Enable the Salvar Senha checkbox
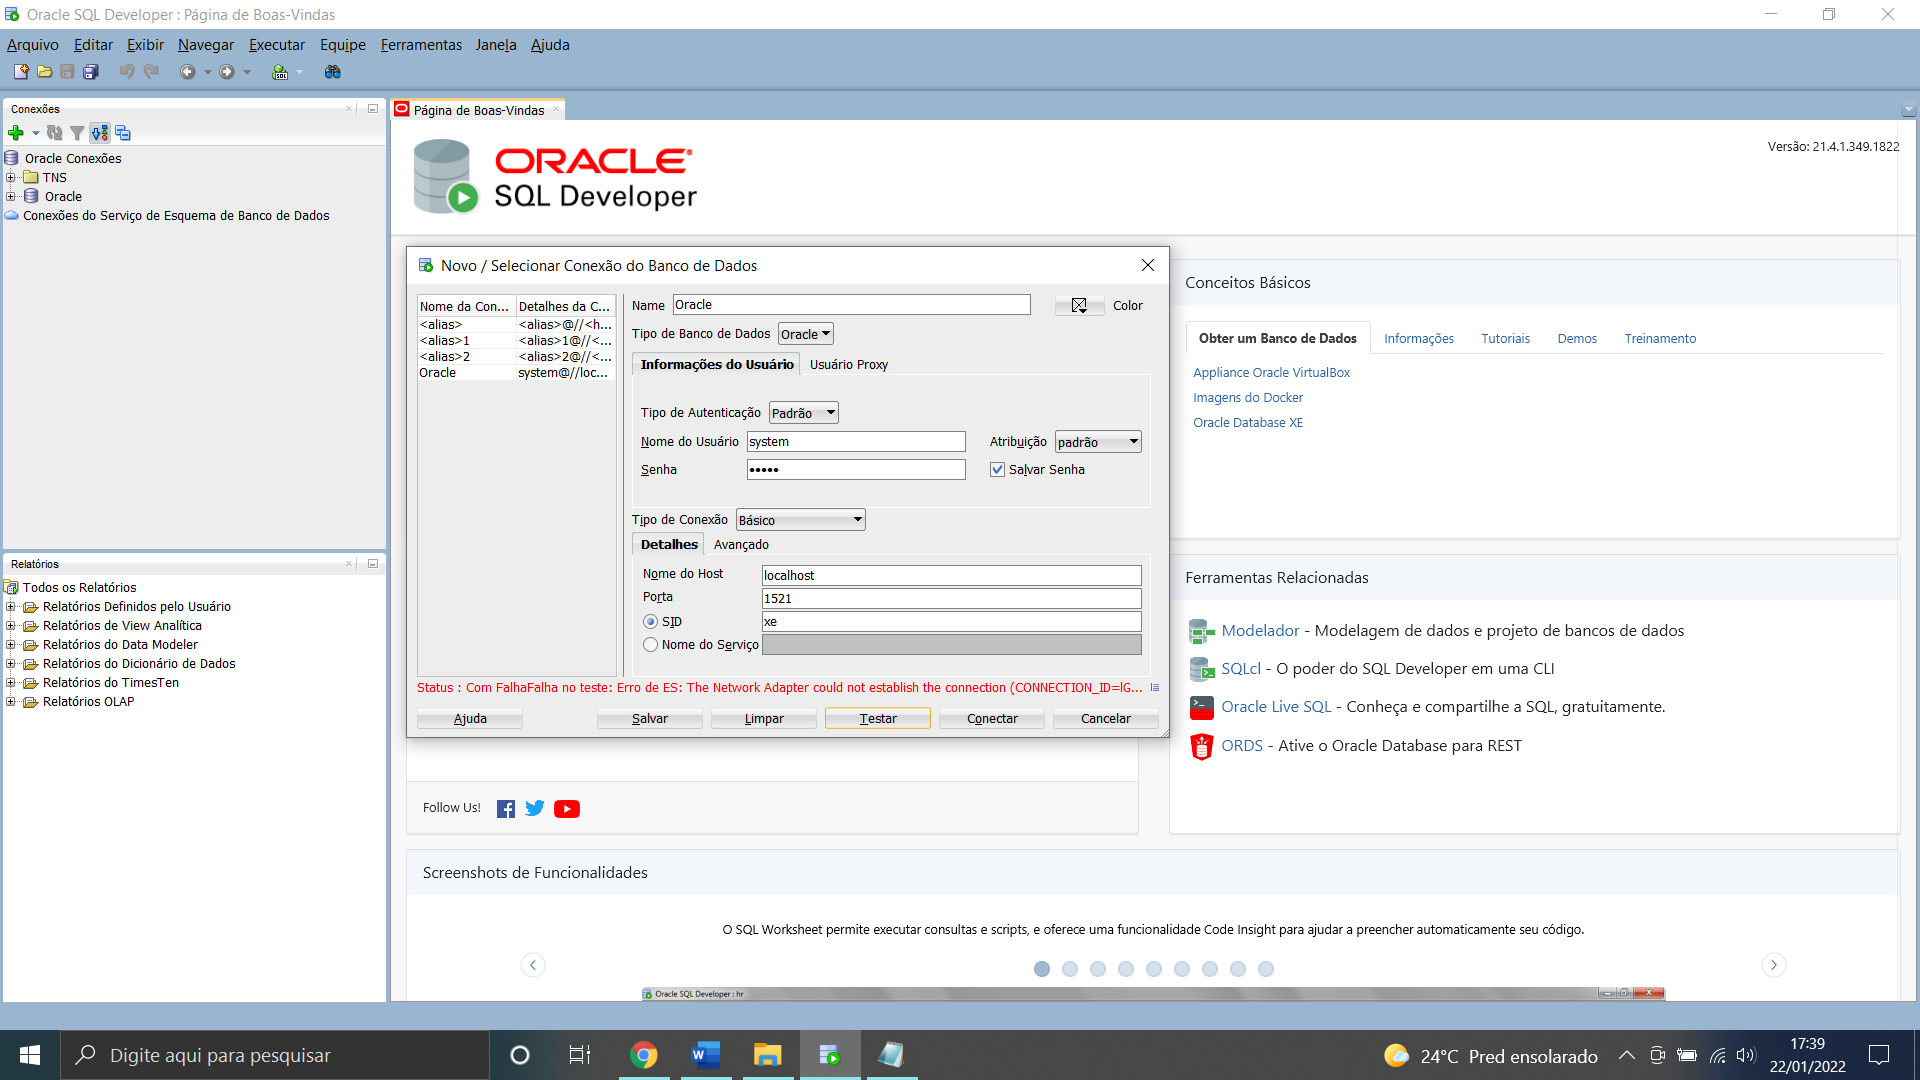Viewport: 1920px width, 1080px height. (x=997, y=470)
